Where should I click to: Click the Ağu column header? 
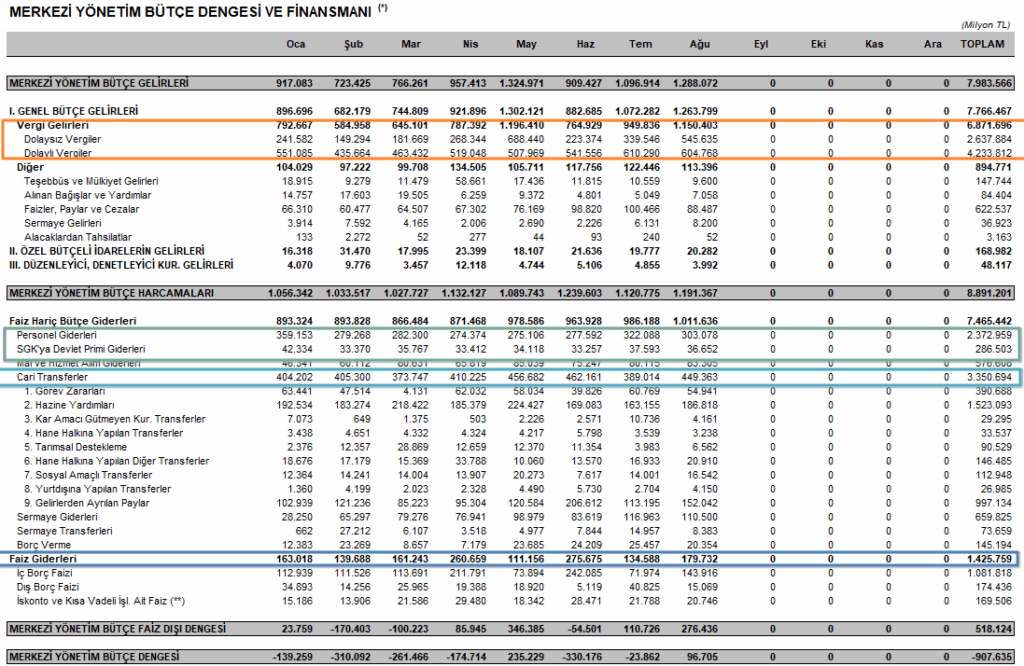pyautogui.click(x=700, y=45)
